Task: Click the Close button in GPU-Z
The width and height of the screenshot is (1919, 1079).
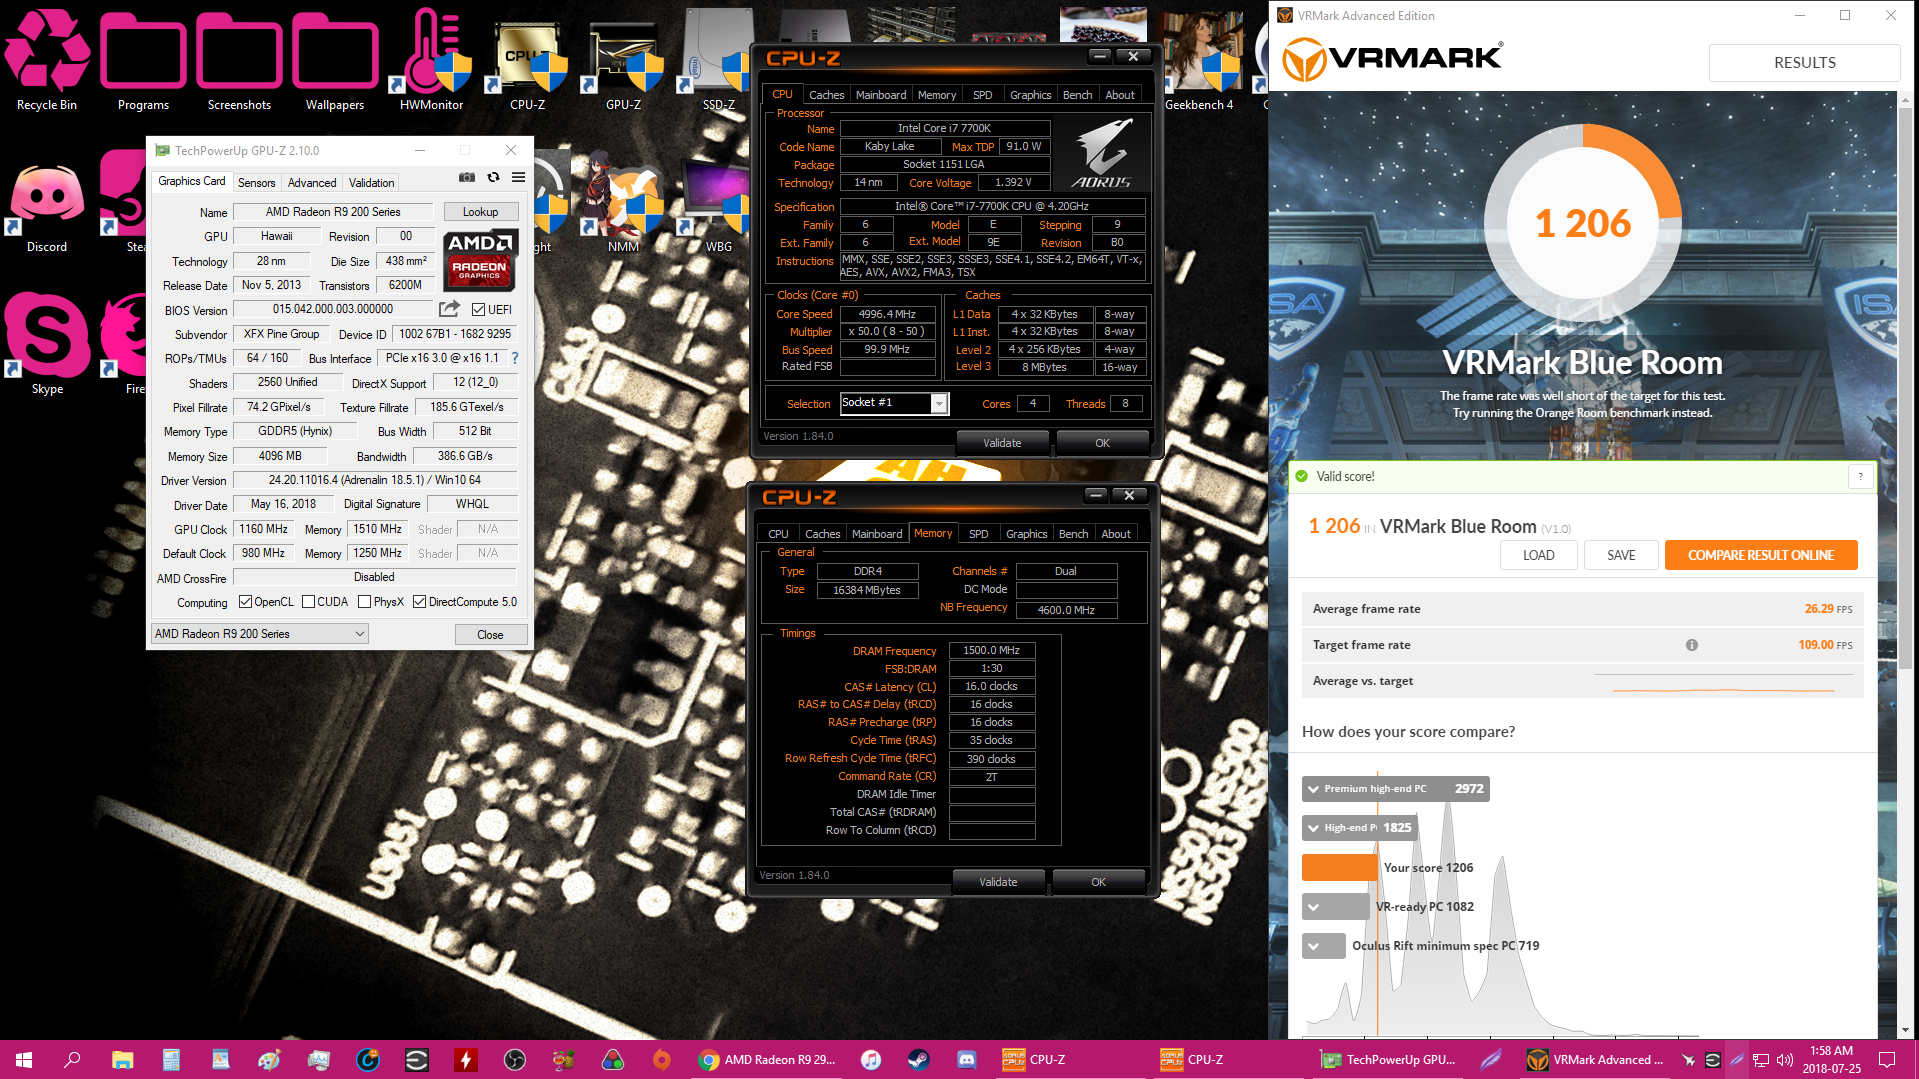Action: [x=490, y=635]
